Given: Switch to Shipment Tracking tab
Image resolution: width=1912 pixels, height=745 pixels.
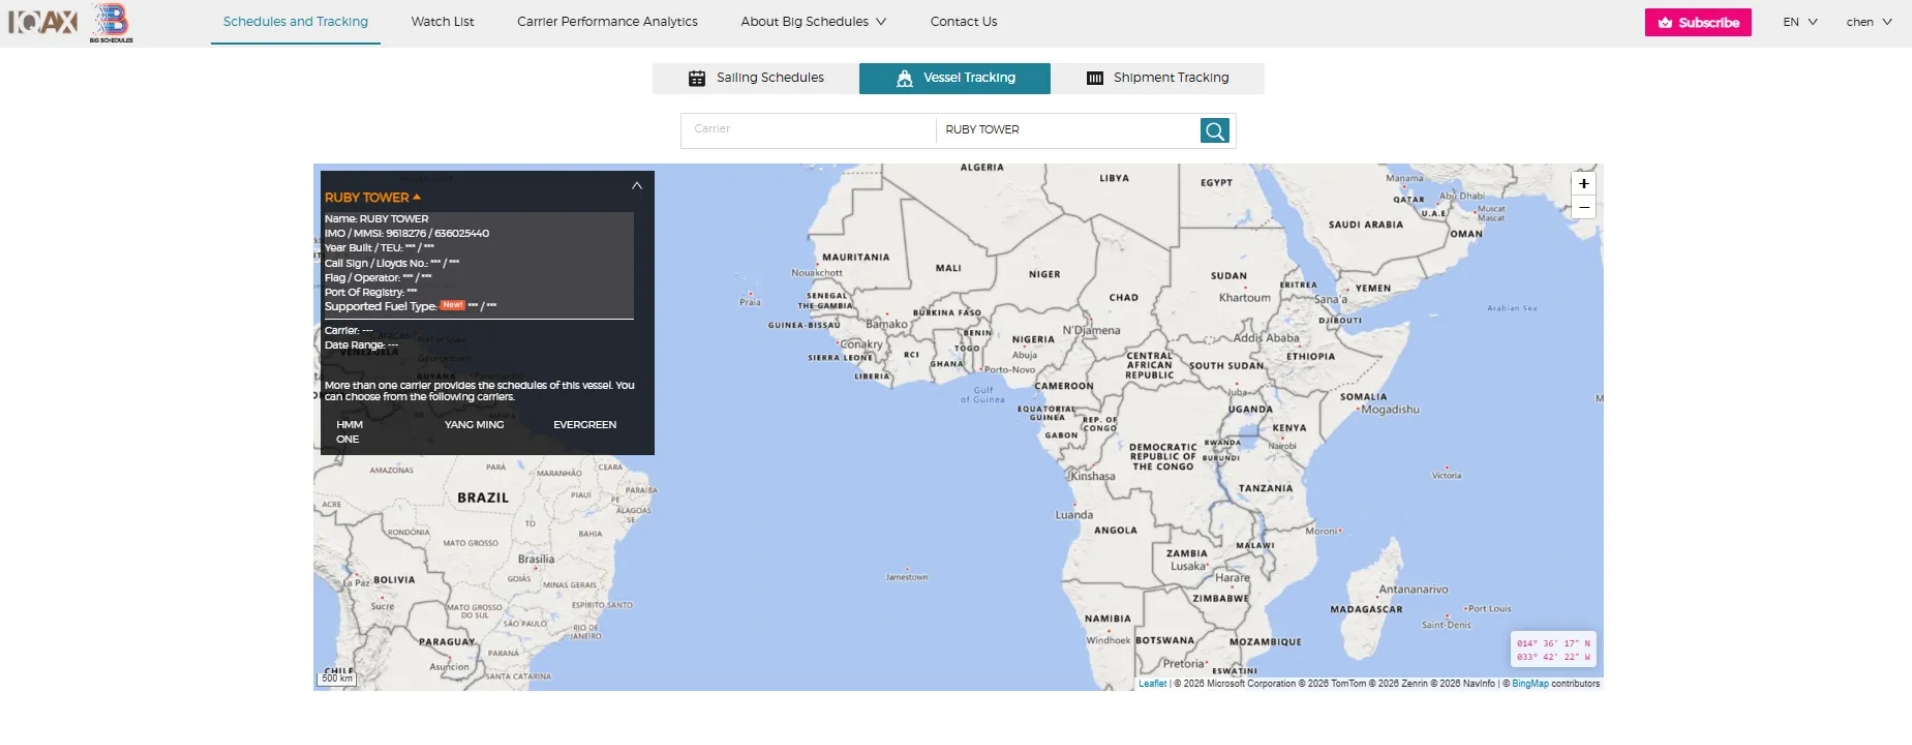Looking at the screenshot, I should pos(1157,78).
